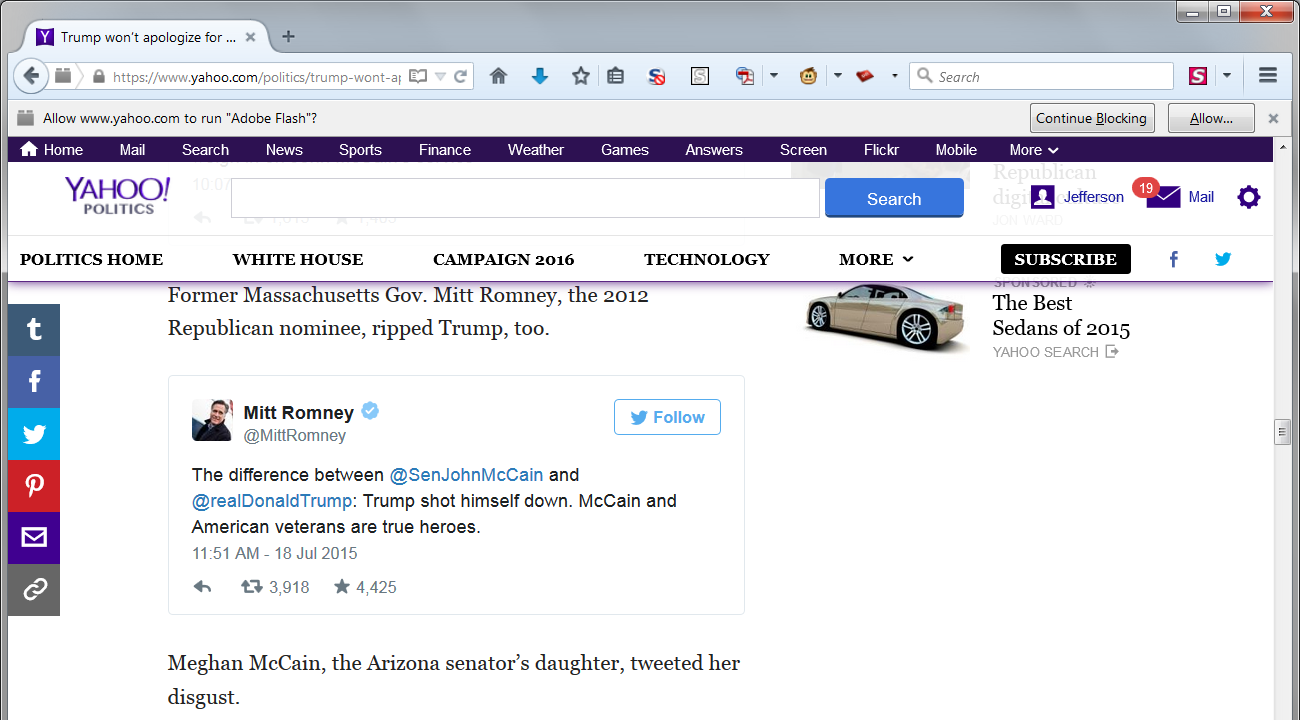Open Technology navigation item
The width and height of the screenshot is (1304, 720).
pyautogui.click(x=707, y=259)
